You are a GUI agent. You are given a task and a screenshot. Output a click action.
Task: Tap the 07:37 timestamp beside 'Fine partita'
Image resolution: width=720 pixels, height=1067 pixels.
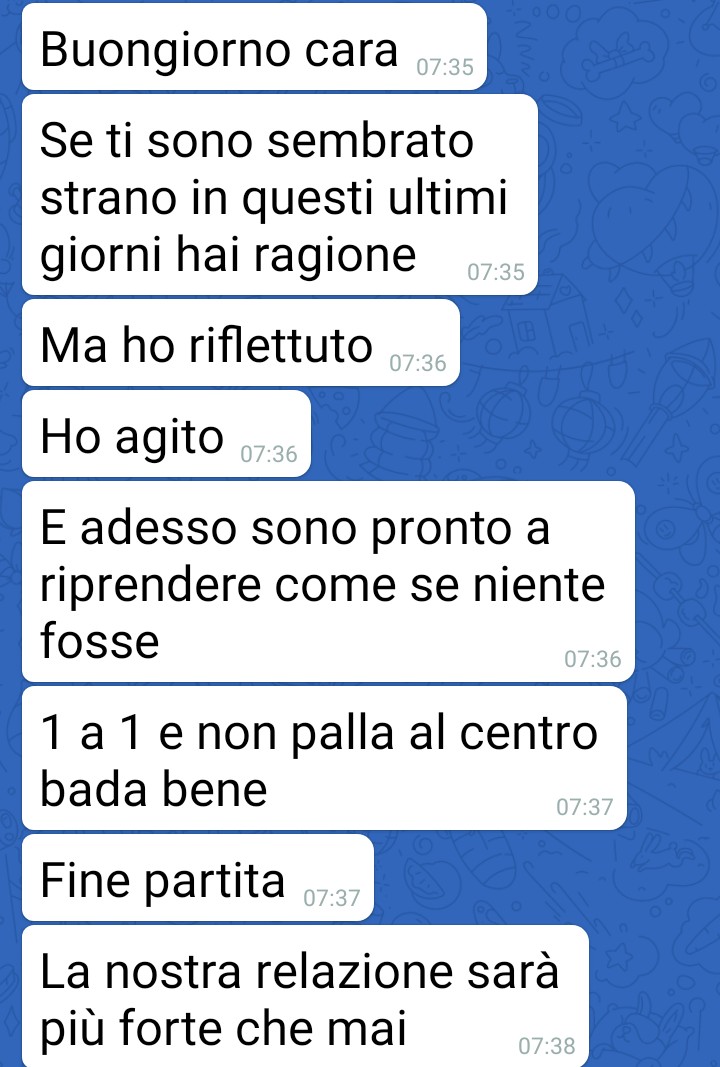pyautogui.click(x=331, y=898)
